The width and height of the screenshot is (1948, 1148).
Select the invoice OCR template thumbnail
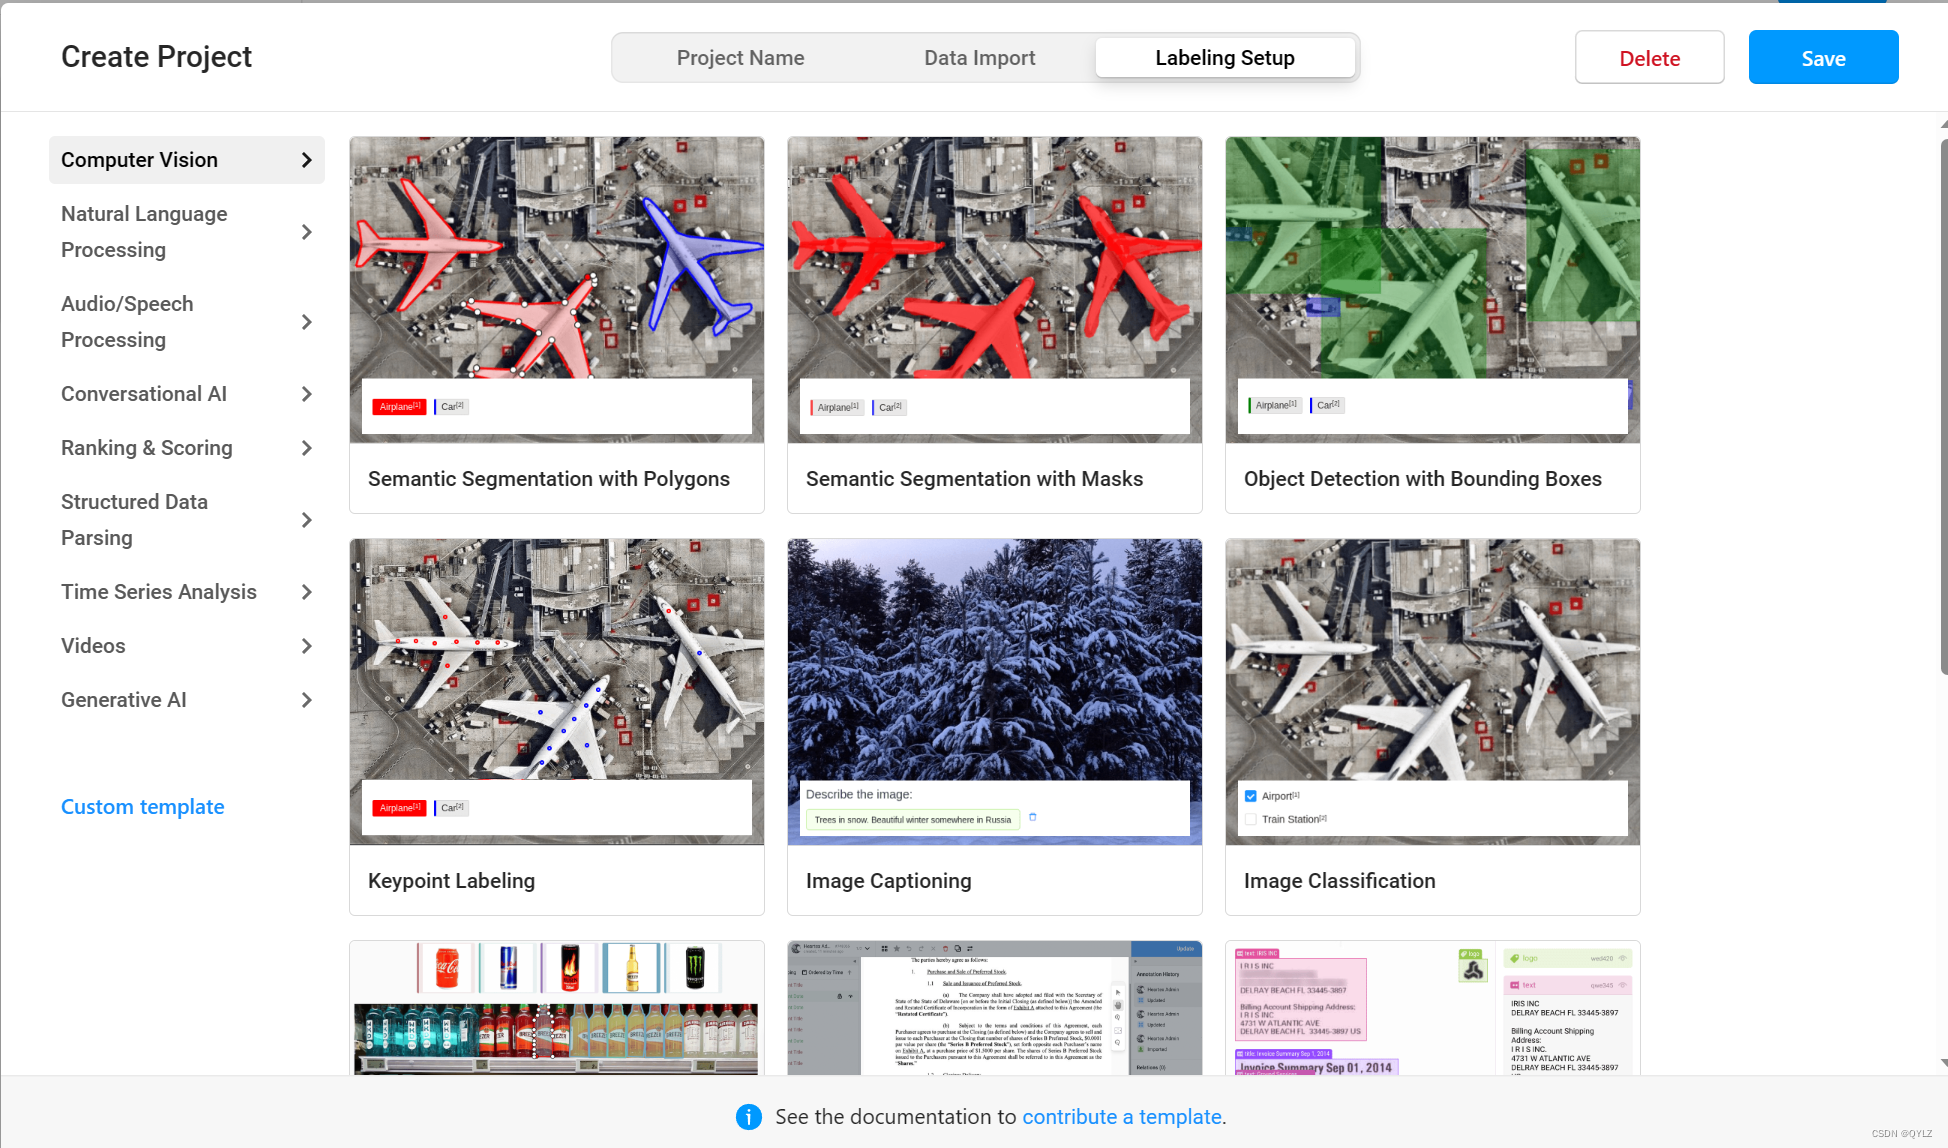click(x=1433, y=1008)
